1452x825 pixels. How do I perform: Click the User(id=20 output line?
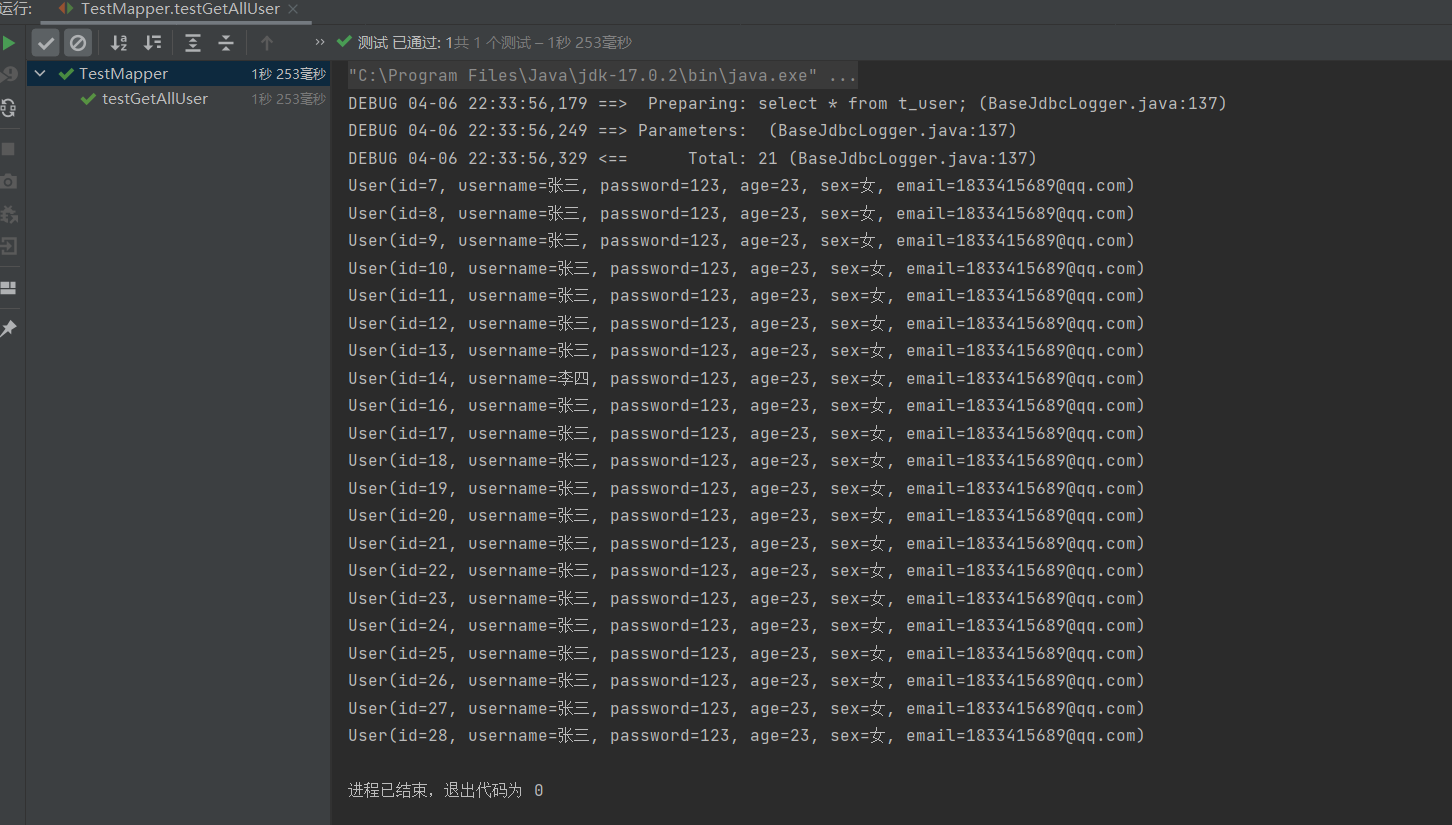tap(747, 516)
